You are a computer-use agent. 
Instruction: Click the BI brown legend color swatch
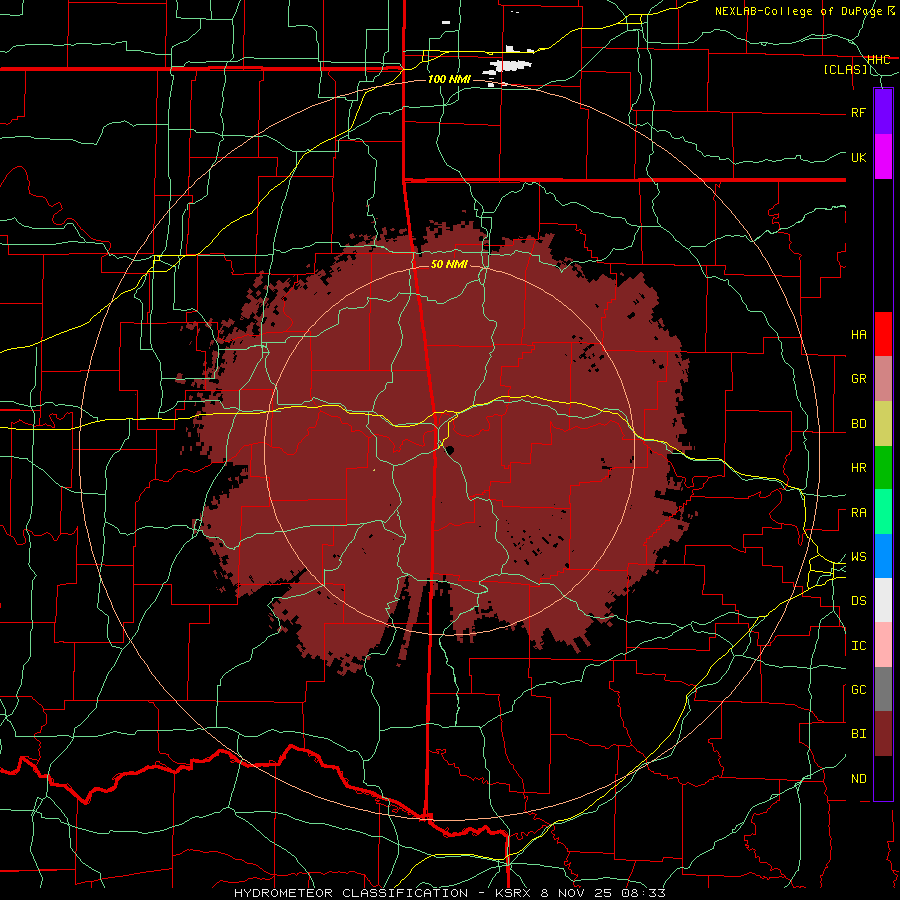pyautogui.click(x=883, y=734)
